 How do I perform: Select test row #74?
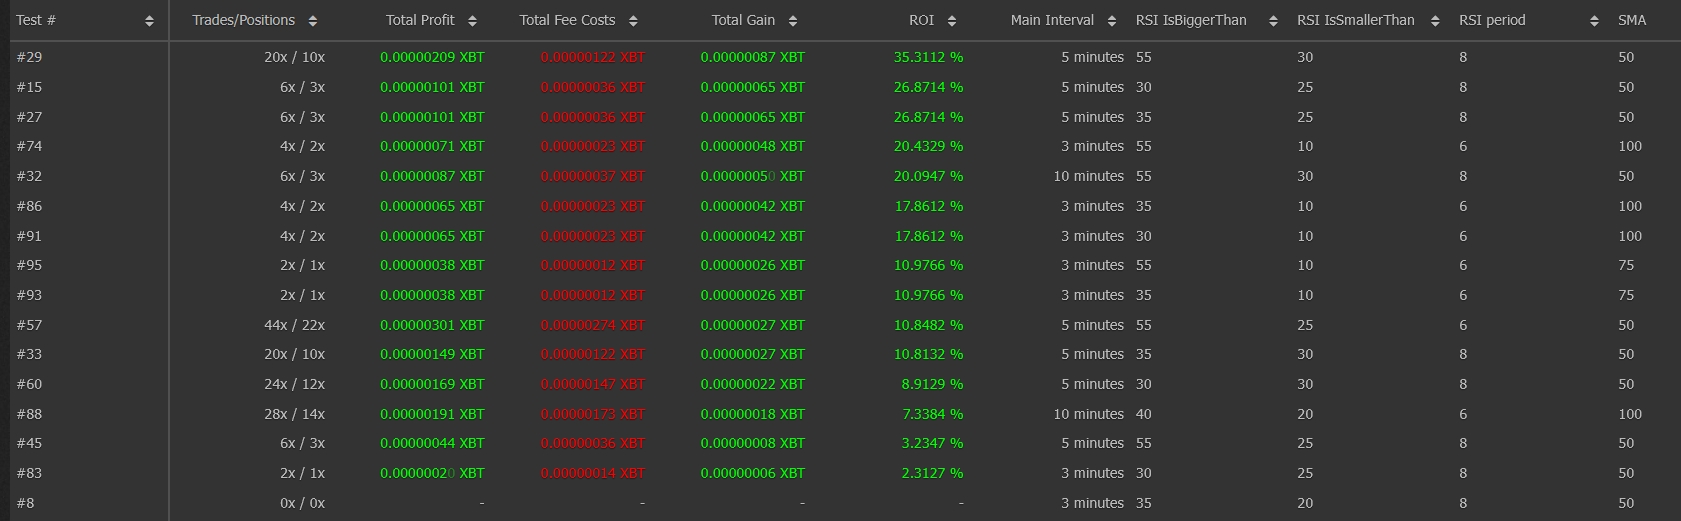point(29,147)
